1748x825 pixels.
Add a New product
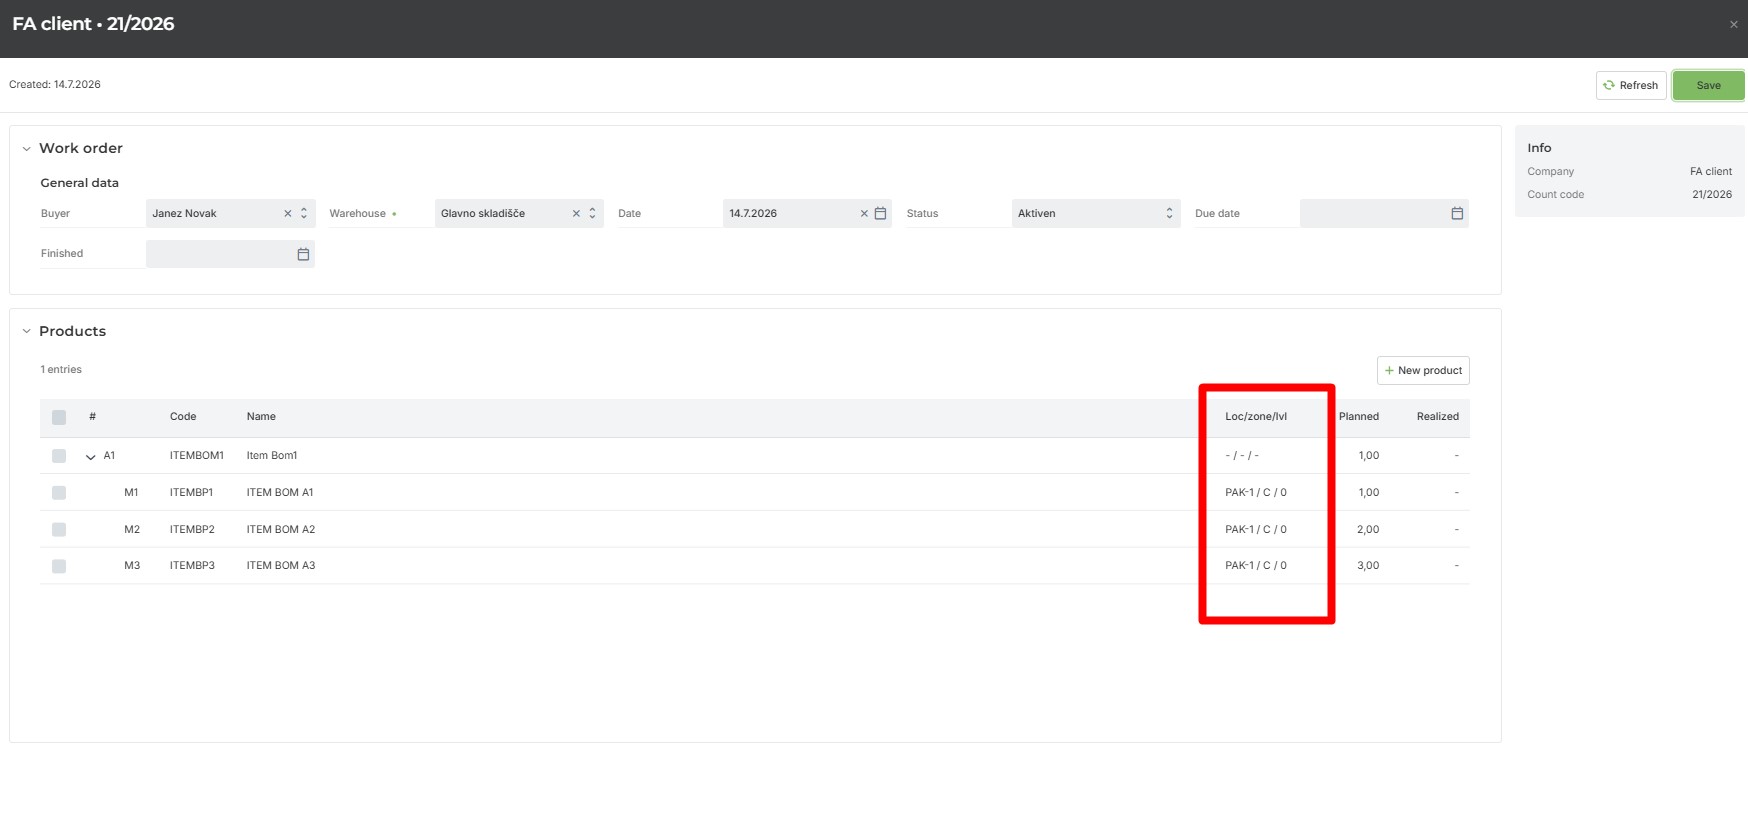pos(1423,371)
